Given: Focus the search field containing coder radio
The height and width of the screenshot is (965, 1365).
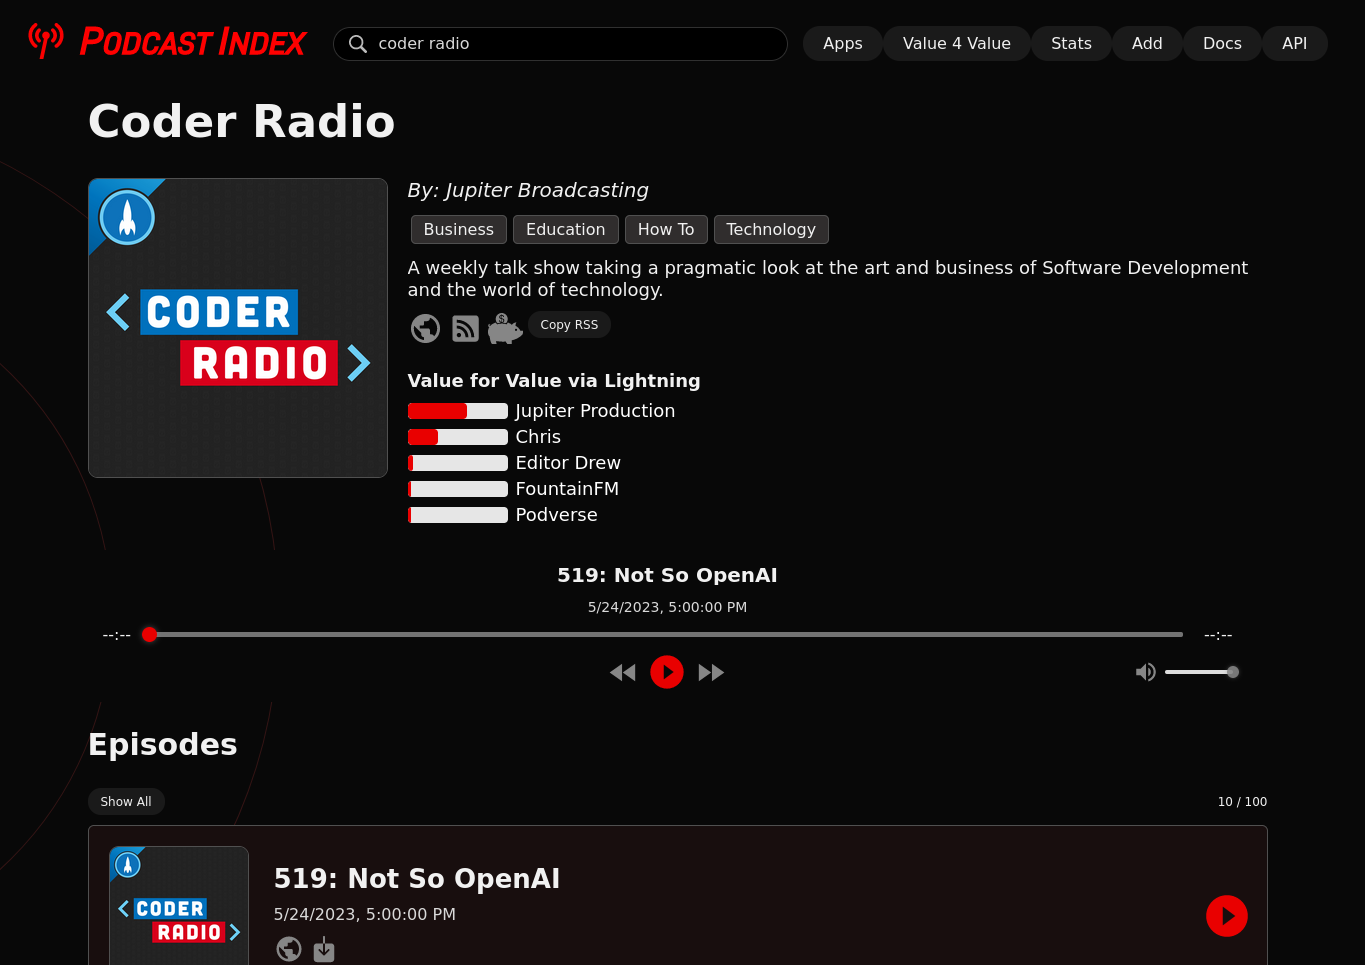Looking at the screenshot, I should point(560,44).
